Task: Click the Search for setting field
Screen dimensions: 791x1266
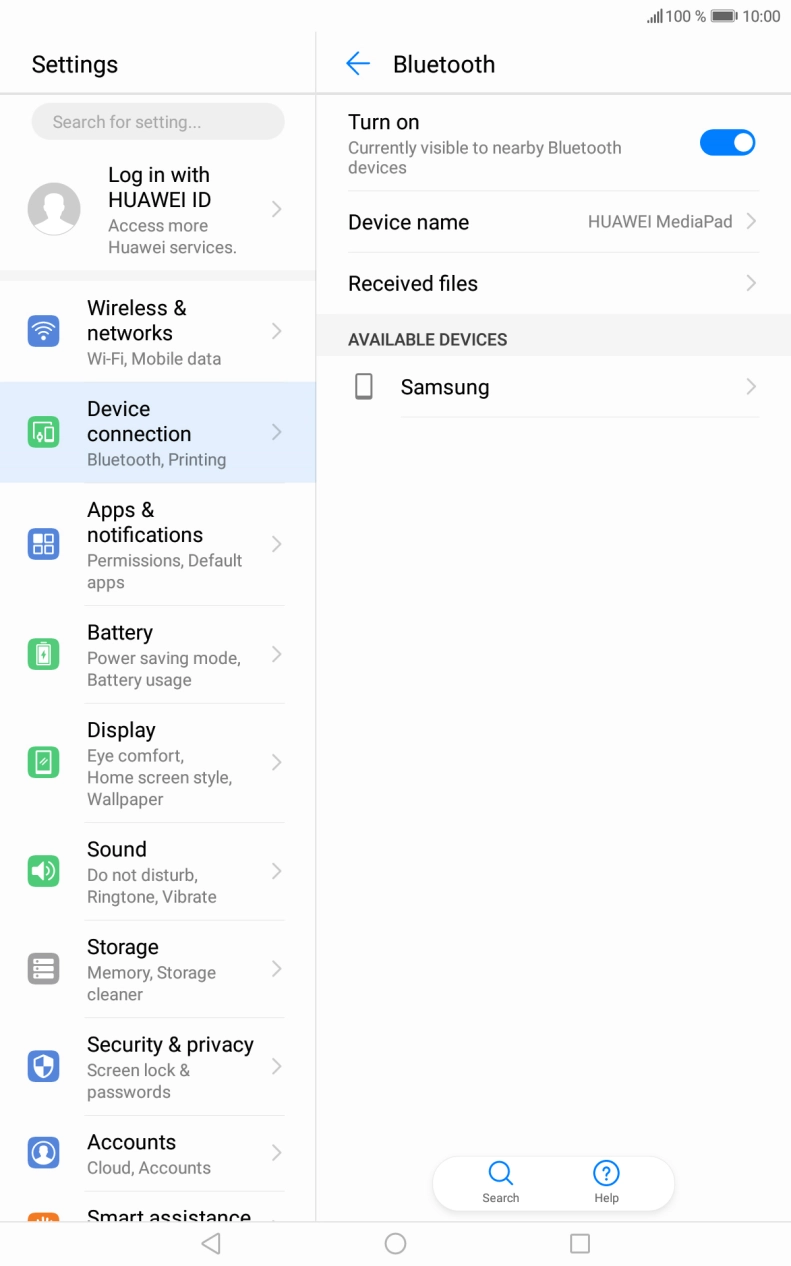Action: (x=157, y=121)
